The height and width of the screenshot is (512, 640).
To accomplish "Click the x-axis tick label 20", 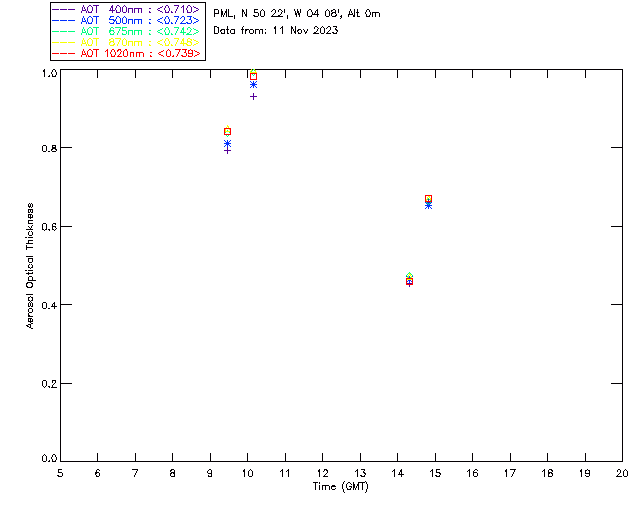I will click(x=622, y=473).
